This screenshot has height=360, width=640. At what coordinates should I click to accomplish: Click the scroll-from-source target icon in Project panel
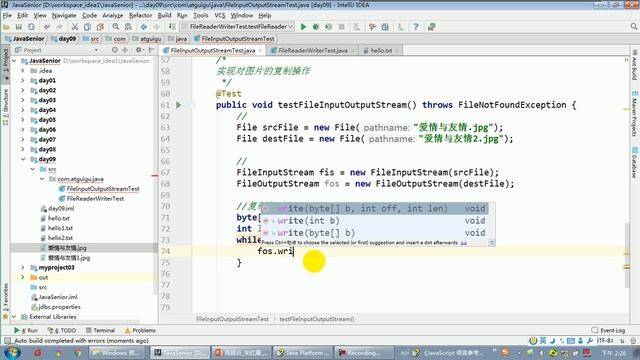click(115, 50)
